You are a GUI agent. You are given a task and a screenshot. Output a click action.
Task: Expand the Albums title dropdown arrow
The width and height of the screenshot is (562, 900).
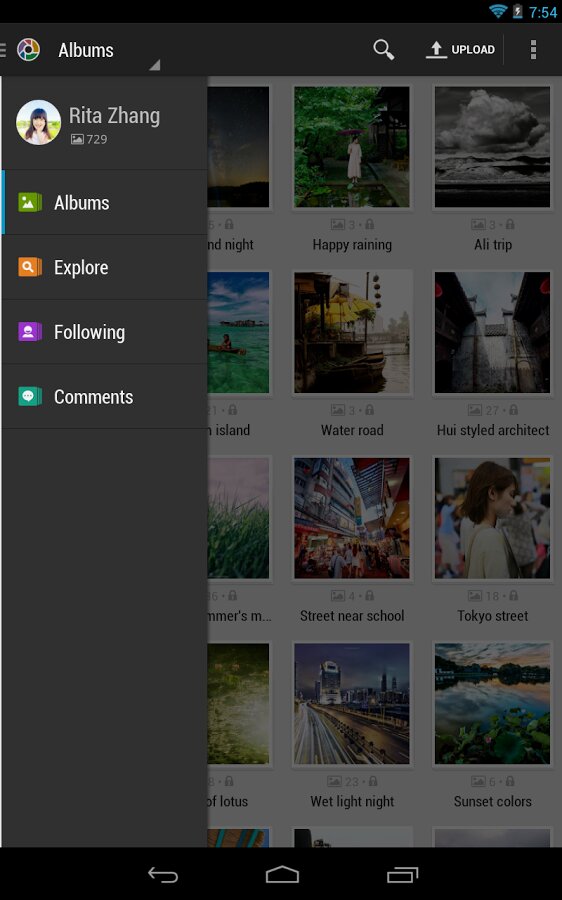tap(154, 65)
